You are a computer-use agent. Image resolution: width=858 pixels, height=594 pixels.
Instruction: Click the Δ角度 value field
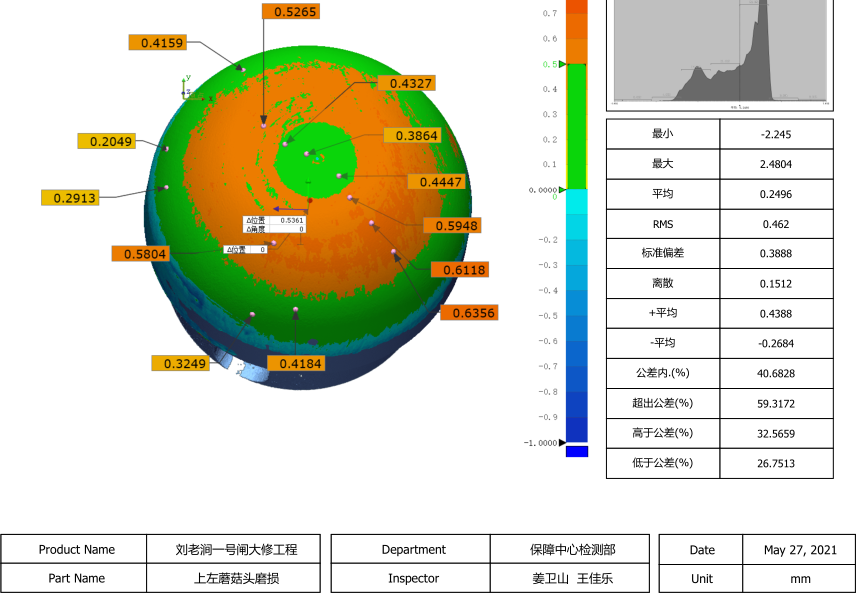tap(290, 229)
